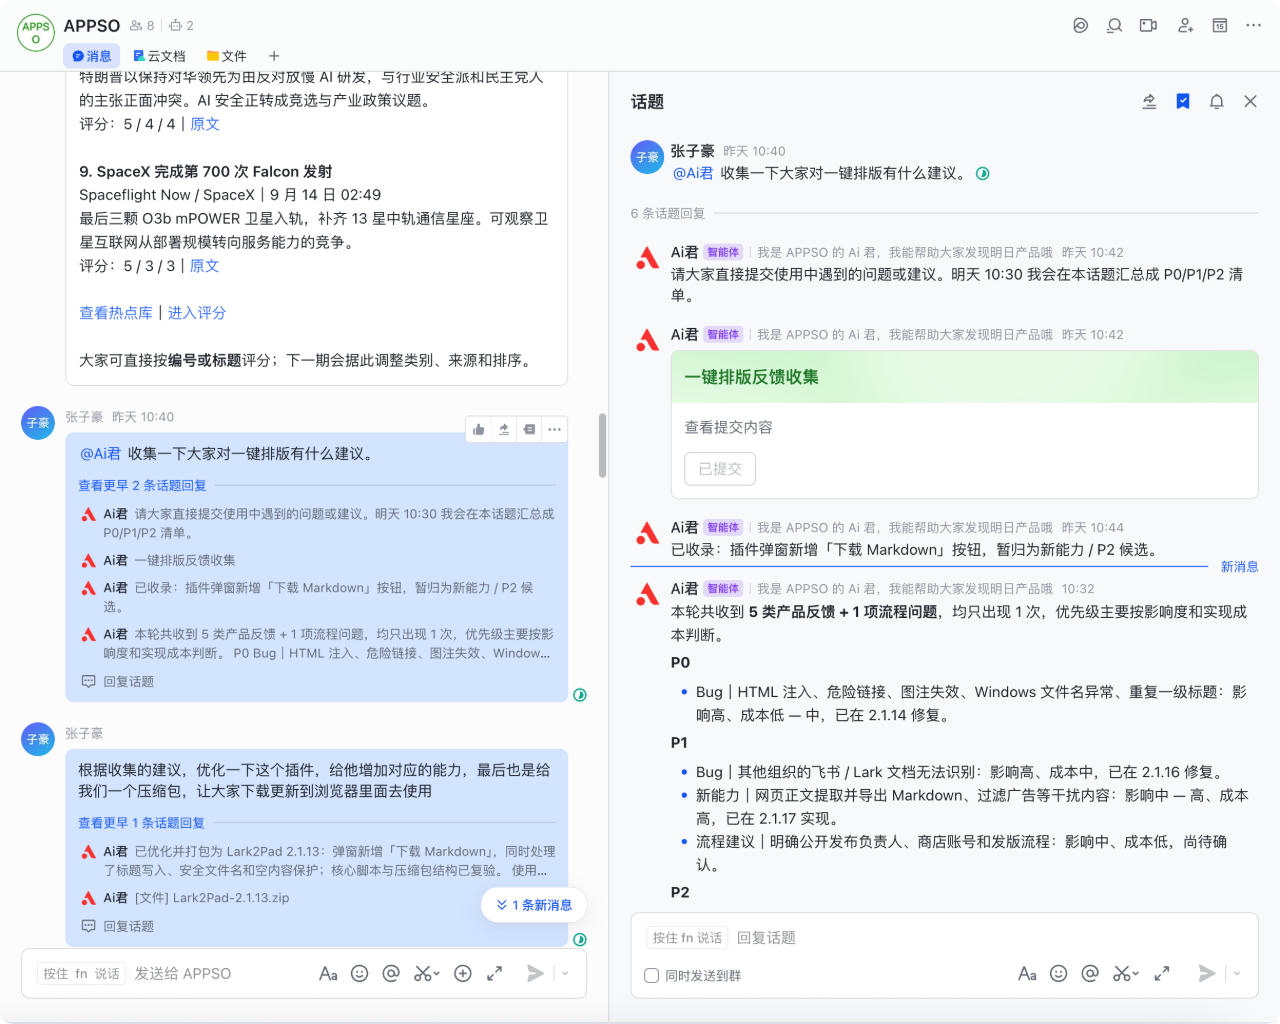The height and width of the screenshot is (1024, 1280).
Task: Switch to the 消息 tab
Action: 92,56
